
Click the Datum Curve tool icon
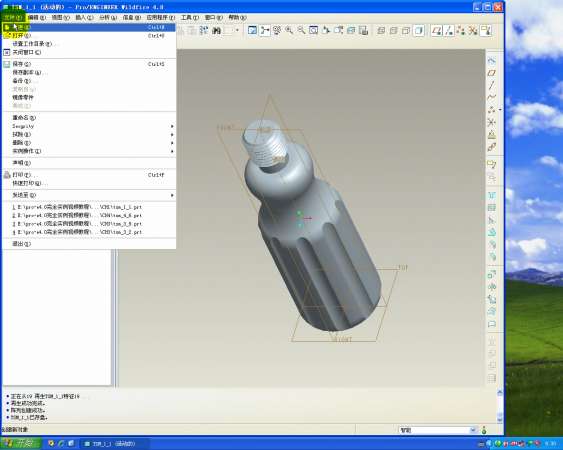coord(492,97)
